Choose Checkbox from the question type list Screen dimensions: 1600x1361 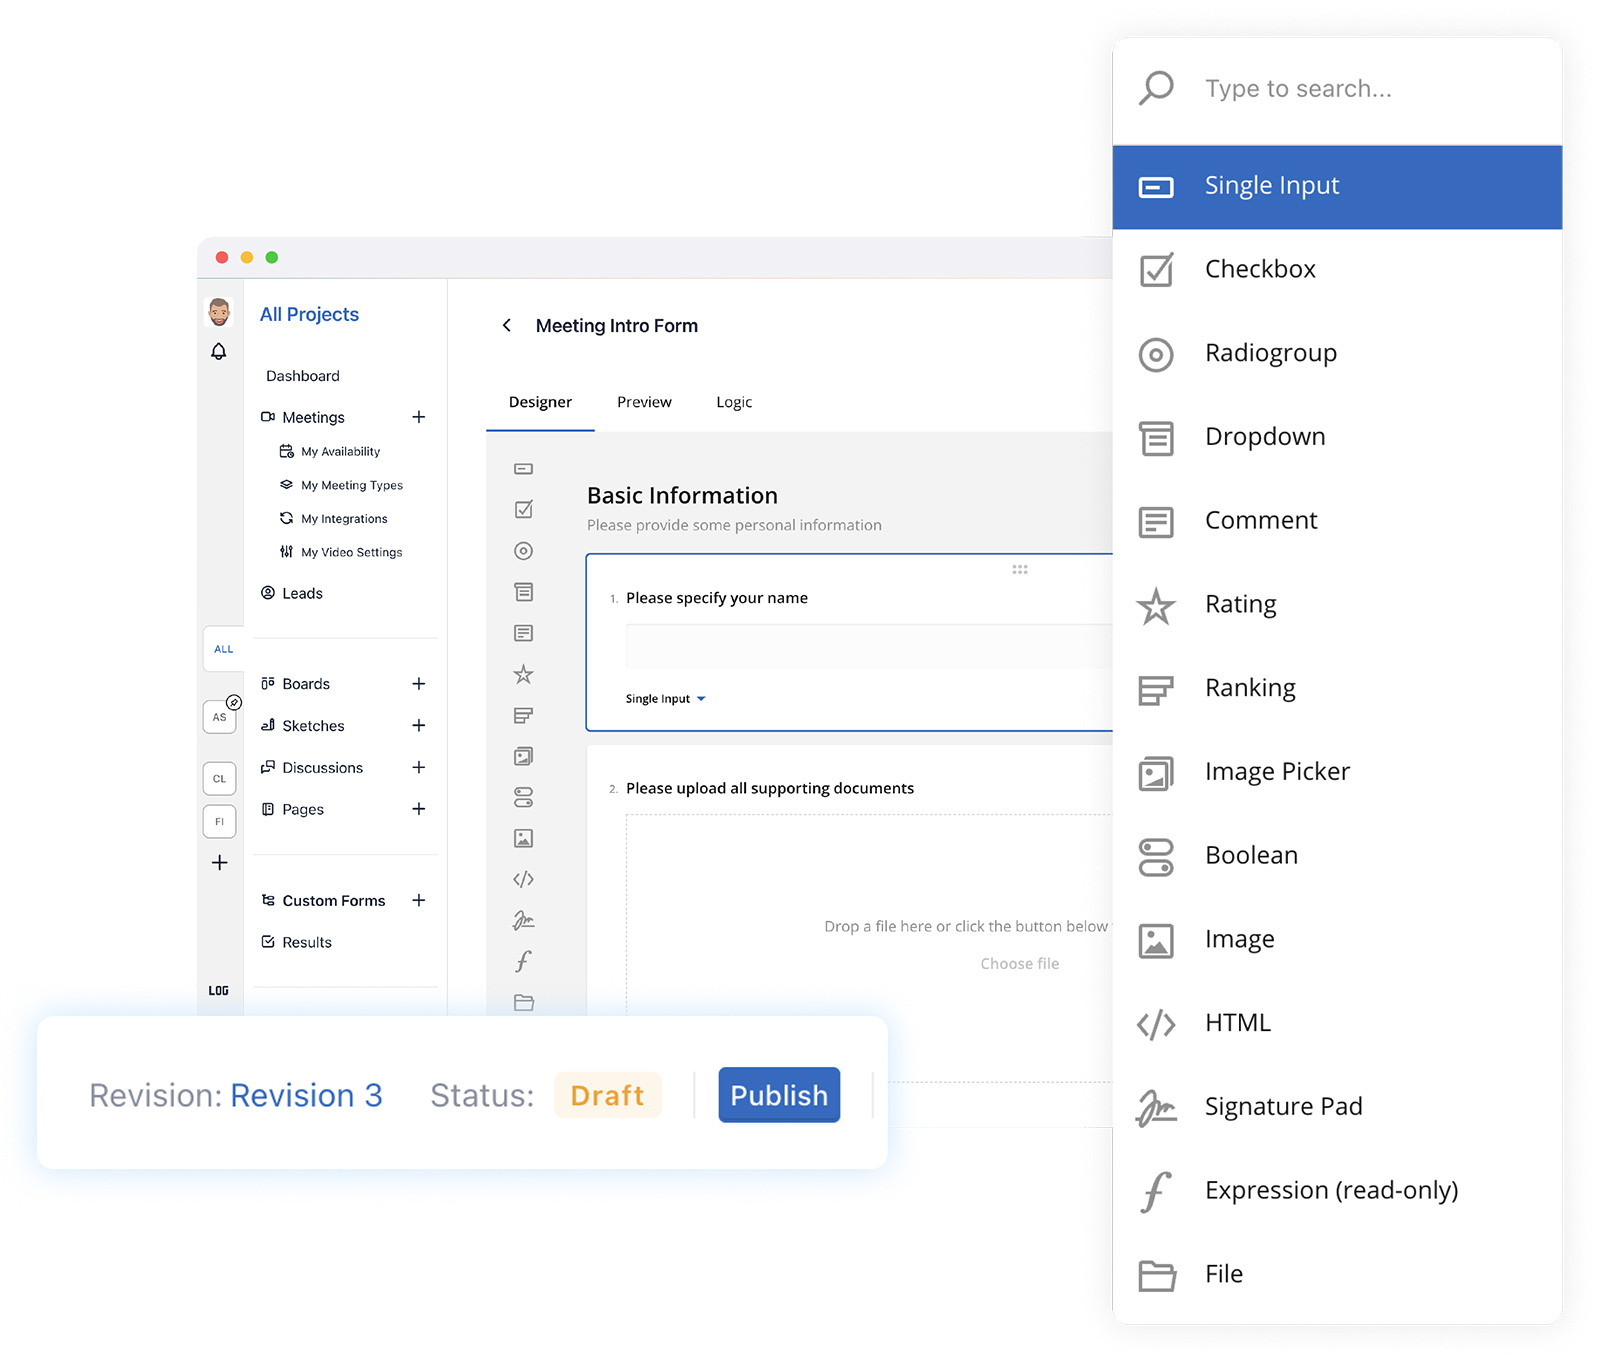tap(1337, 270)
